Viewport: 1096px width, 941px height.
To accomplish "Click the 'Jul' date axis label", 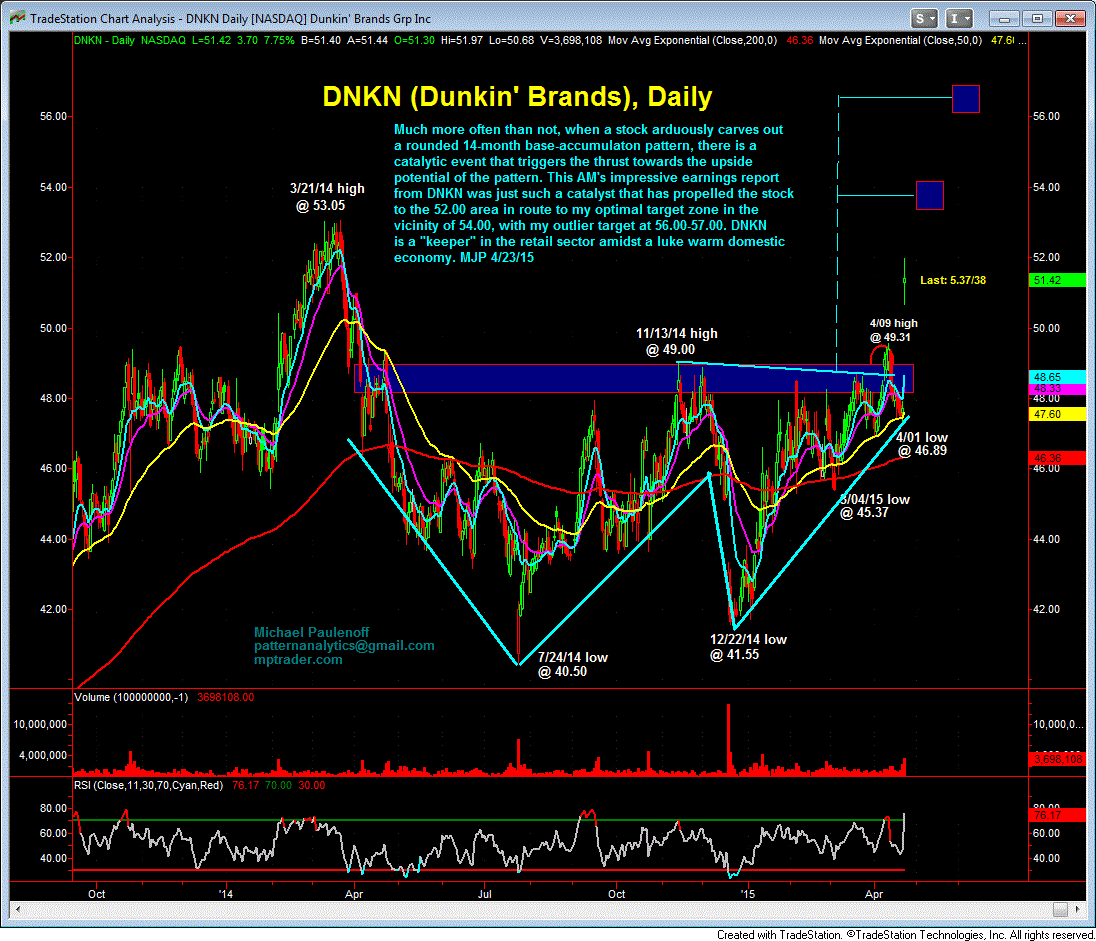I will [x=484, y=894].
